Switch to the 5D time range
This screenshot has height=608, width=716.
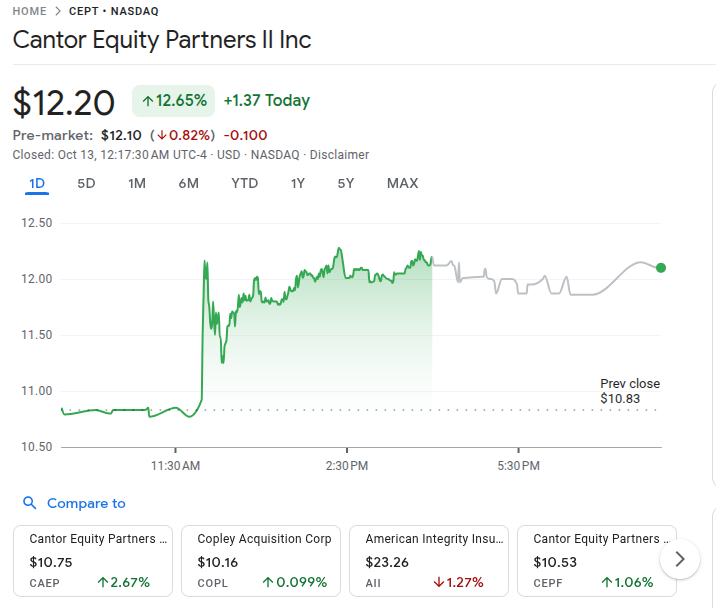coord(87,183)
